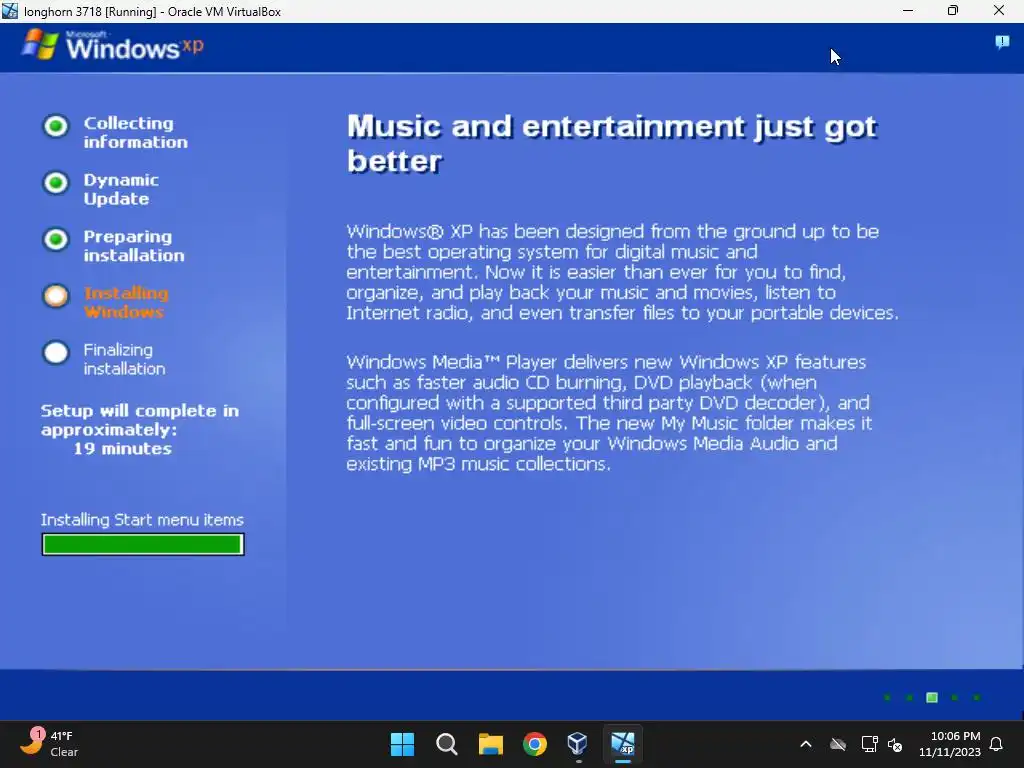
Task: Open the clock showing 10:06 PM
Action: pyautogui.click(x=950, y=744)
